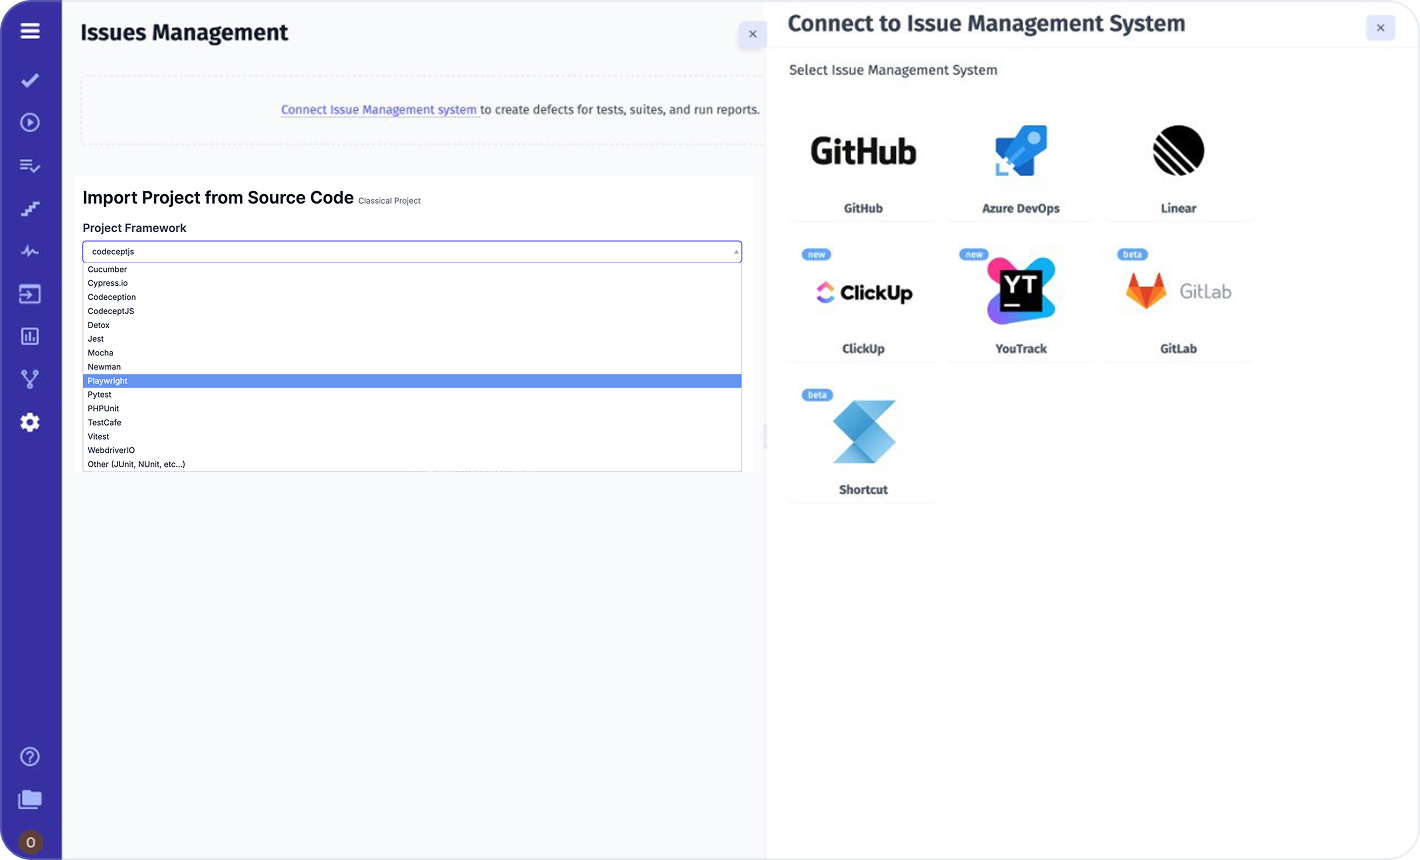Click the help question mark icon
The width and height of the screenshot is (1420, 860).
(30, 756)
